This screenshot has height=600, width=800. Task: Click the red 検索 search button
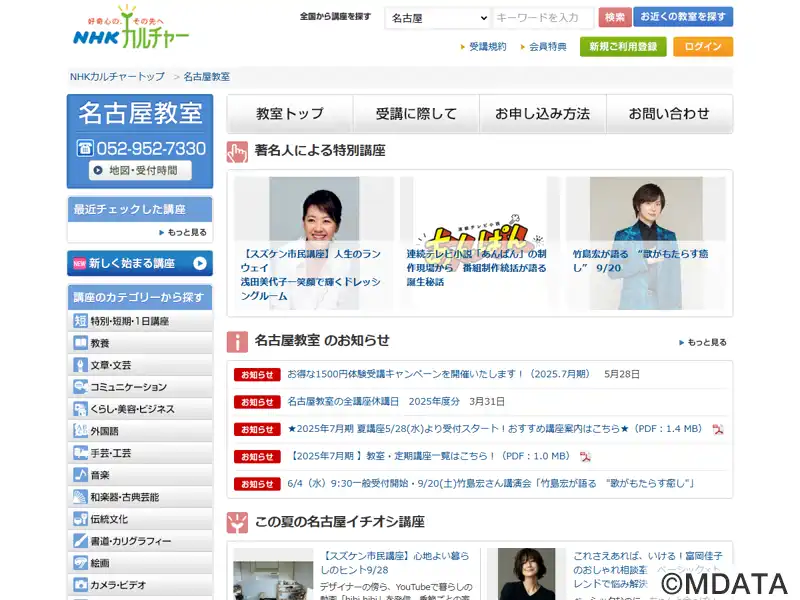click(615, 17)
